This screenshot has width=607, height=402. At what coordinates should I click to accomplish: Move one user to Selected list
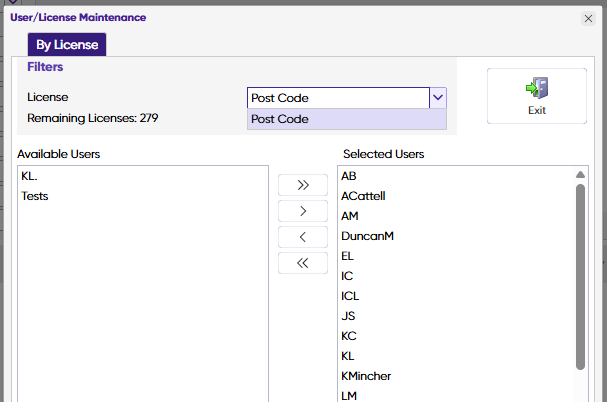[x=304, y=211]
